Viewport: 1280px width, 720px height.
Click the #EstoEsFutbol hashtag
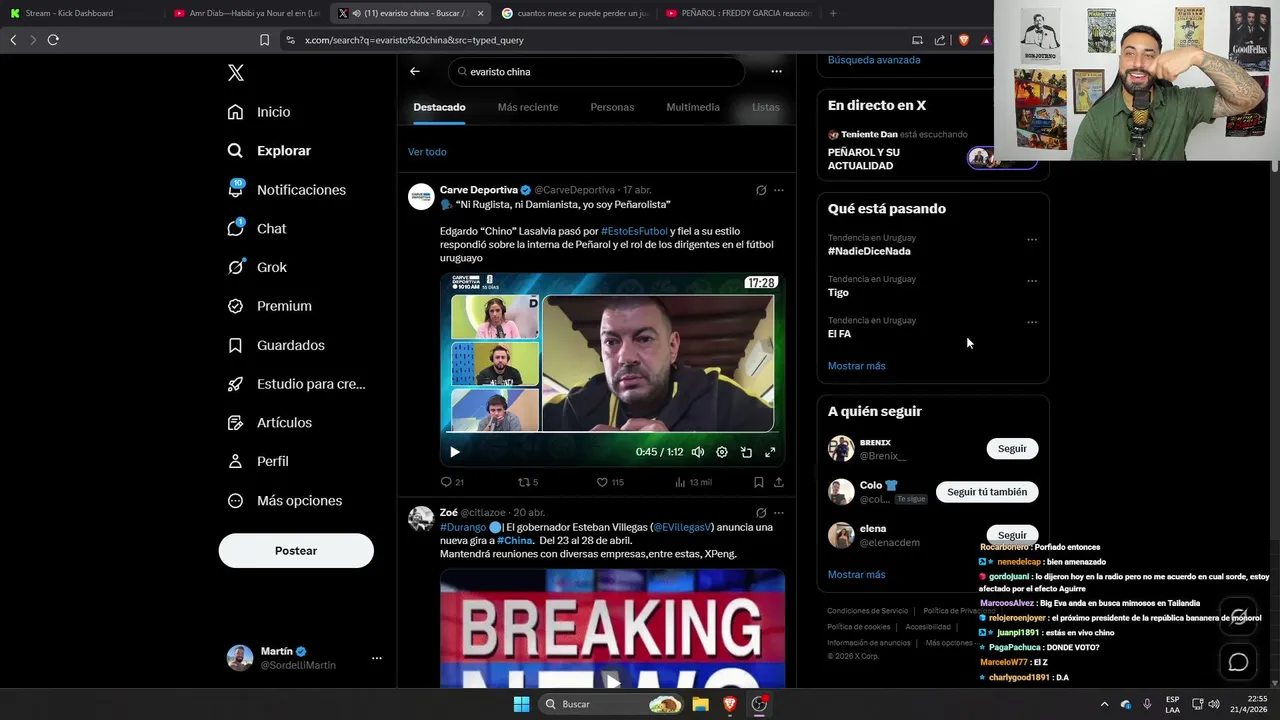coord(634,231)
